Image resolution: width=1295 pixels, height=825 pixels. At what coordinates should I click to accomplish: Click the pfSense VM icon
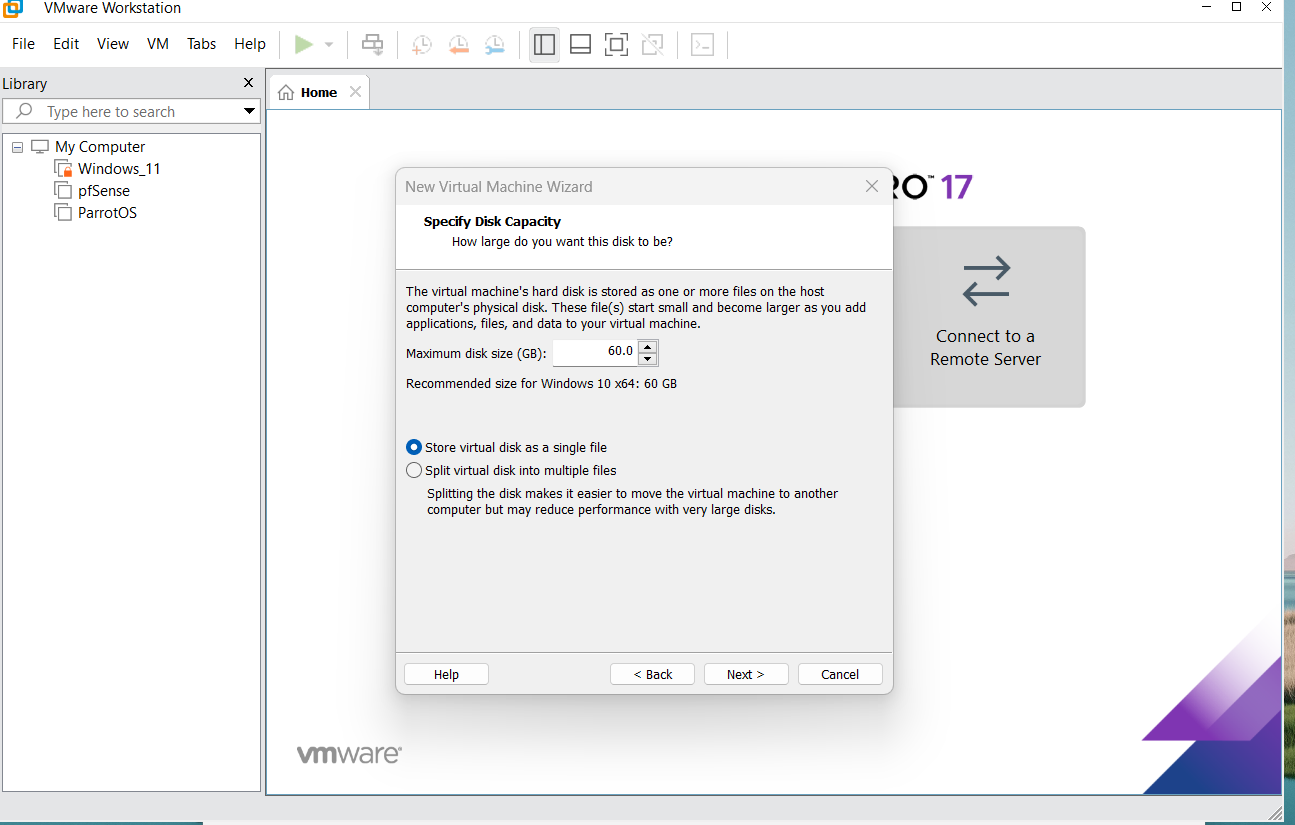pos(64,190)
